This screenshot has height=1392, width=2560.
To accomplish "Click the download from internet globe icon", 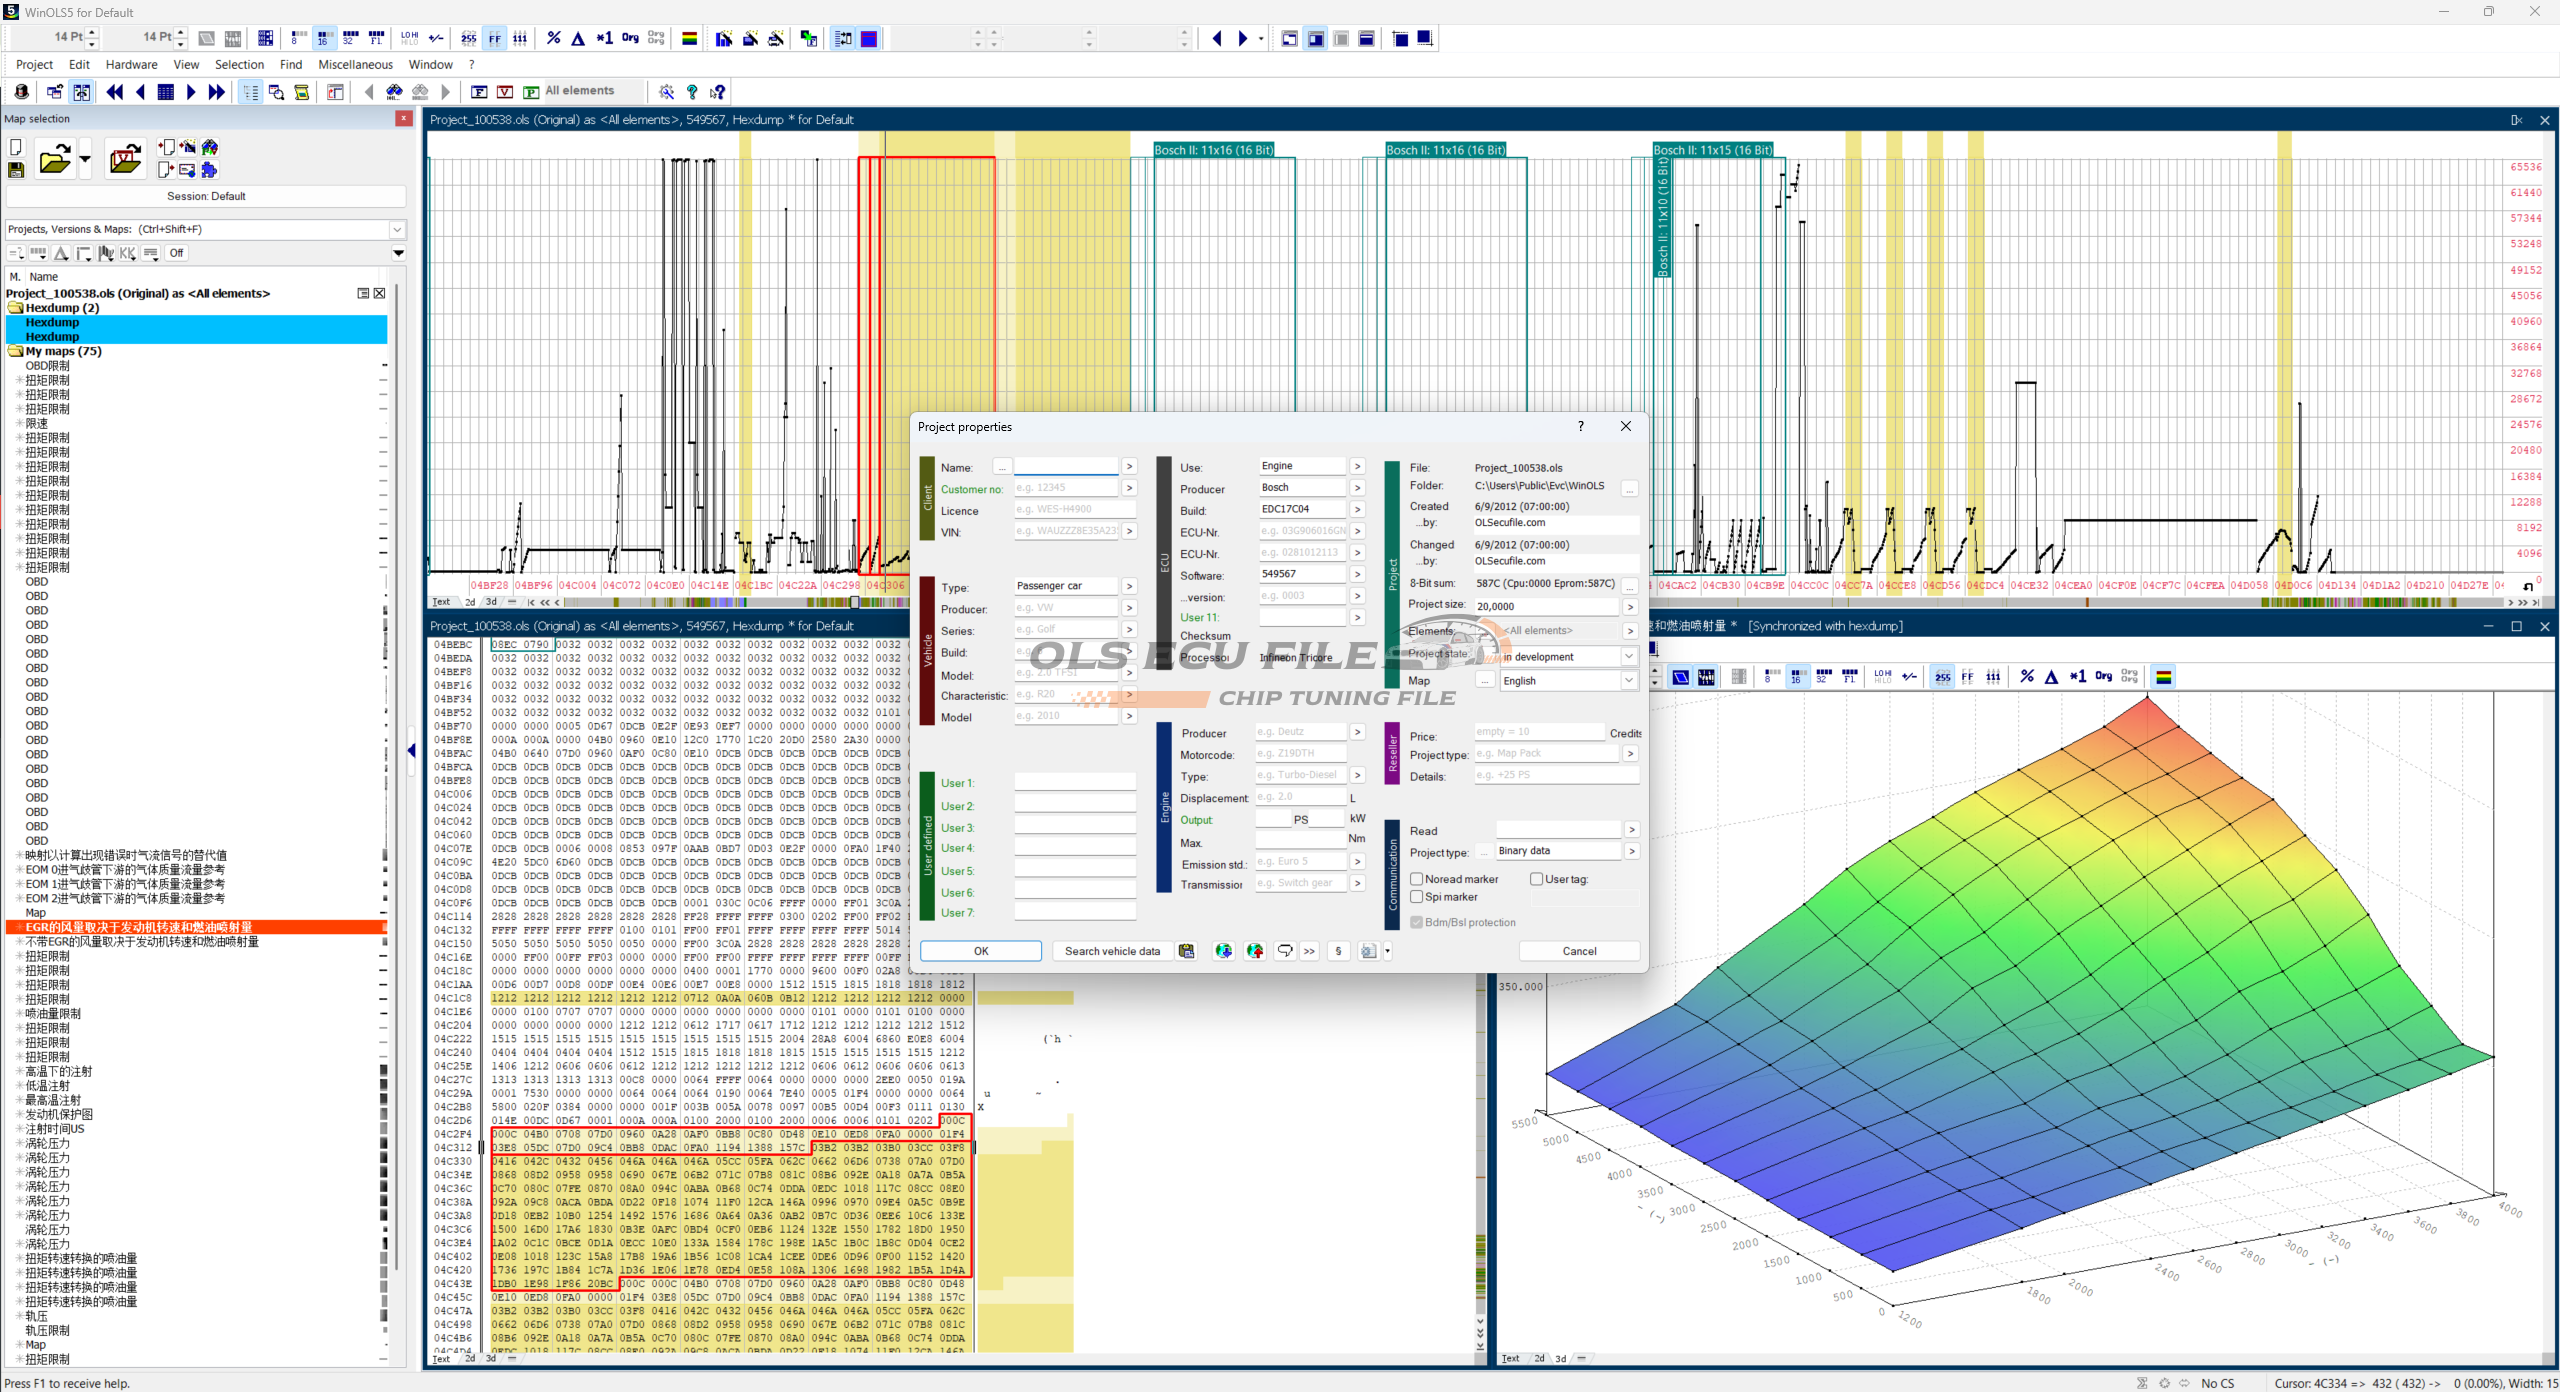I will tap(1223, 951).
